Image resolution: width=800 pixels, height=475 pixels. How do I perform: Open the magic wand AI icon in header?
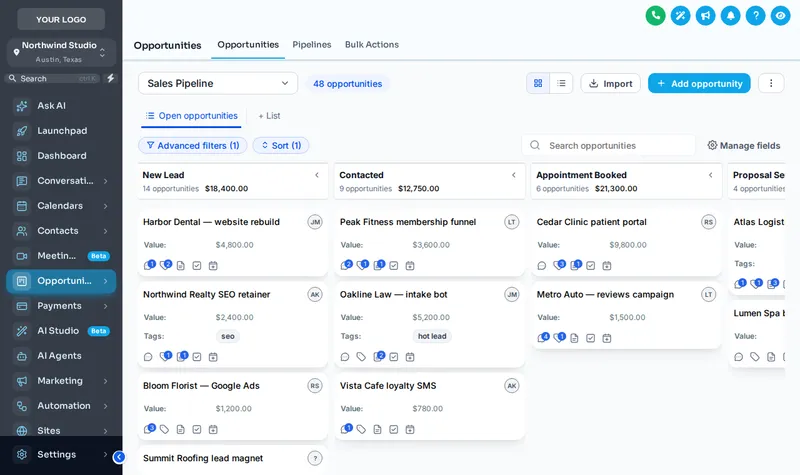pyautogui.click(x=681, y=16)
